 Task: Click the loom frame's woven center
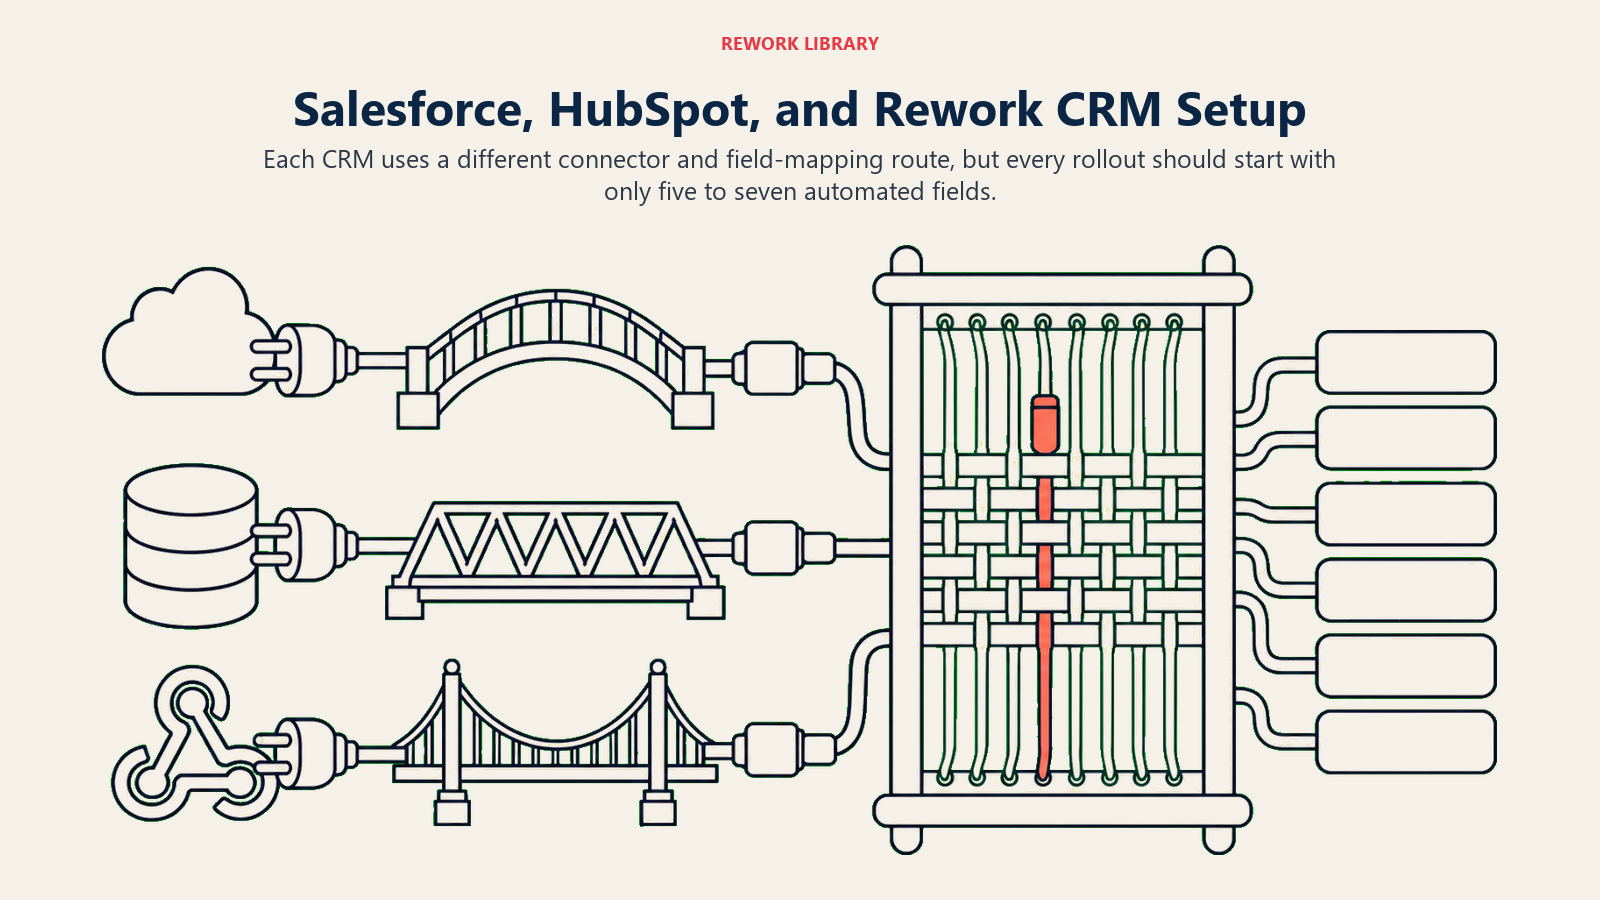coord(1062,548)
